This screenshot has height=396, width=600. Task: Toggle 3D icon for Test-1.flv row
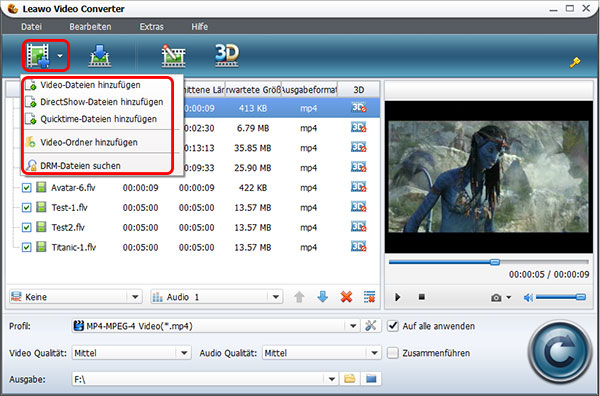coord(359,207)
